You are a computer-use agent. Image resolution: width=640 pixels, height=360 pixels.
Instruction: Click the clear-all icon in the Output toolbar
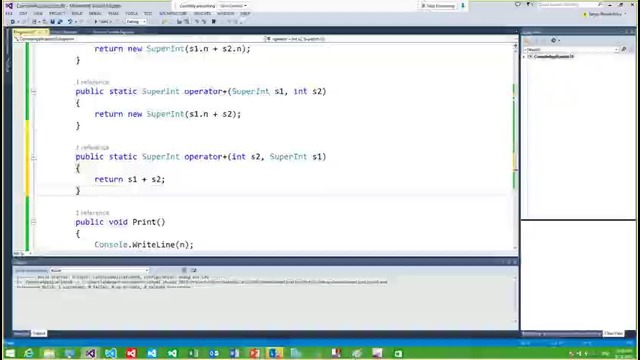184,271
